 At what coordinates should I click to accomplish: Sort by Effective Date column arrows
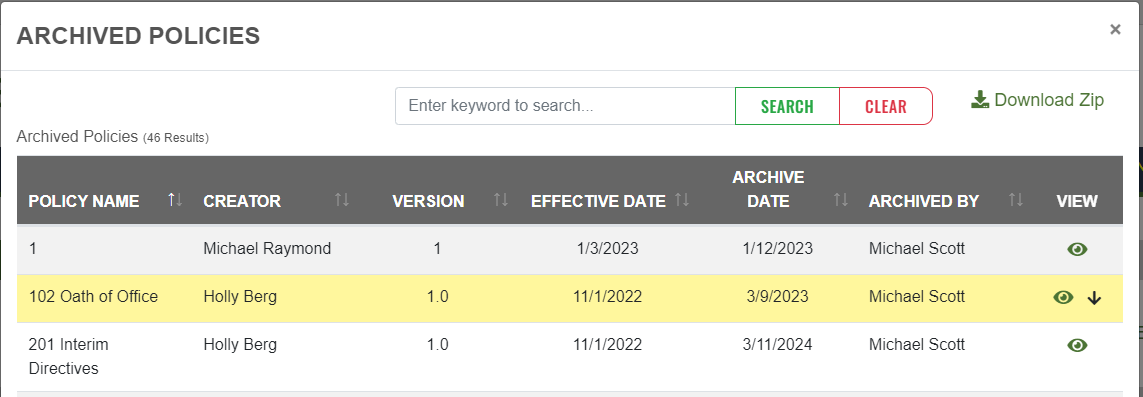682,200
